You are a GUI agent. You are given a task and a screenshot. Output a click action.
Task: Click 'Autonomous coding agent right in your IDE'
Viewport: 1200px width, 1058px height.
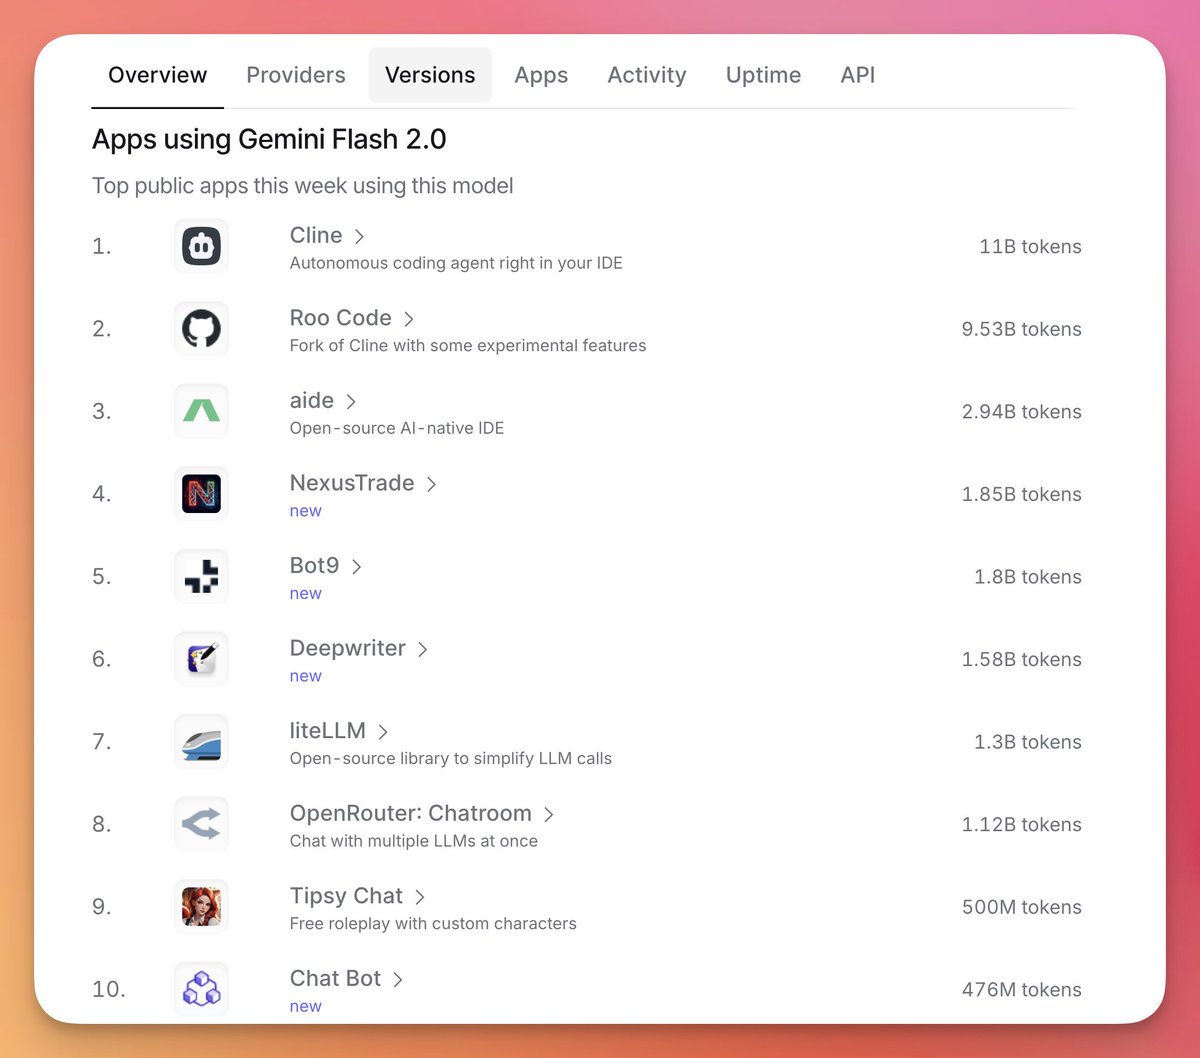pos(456,263)
